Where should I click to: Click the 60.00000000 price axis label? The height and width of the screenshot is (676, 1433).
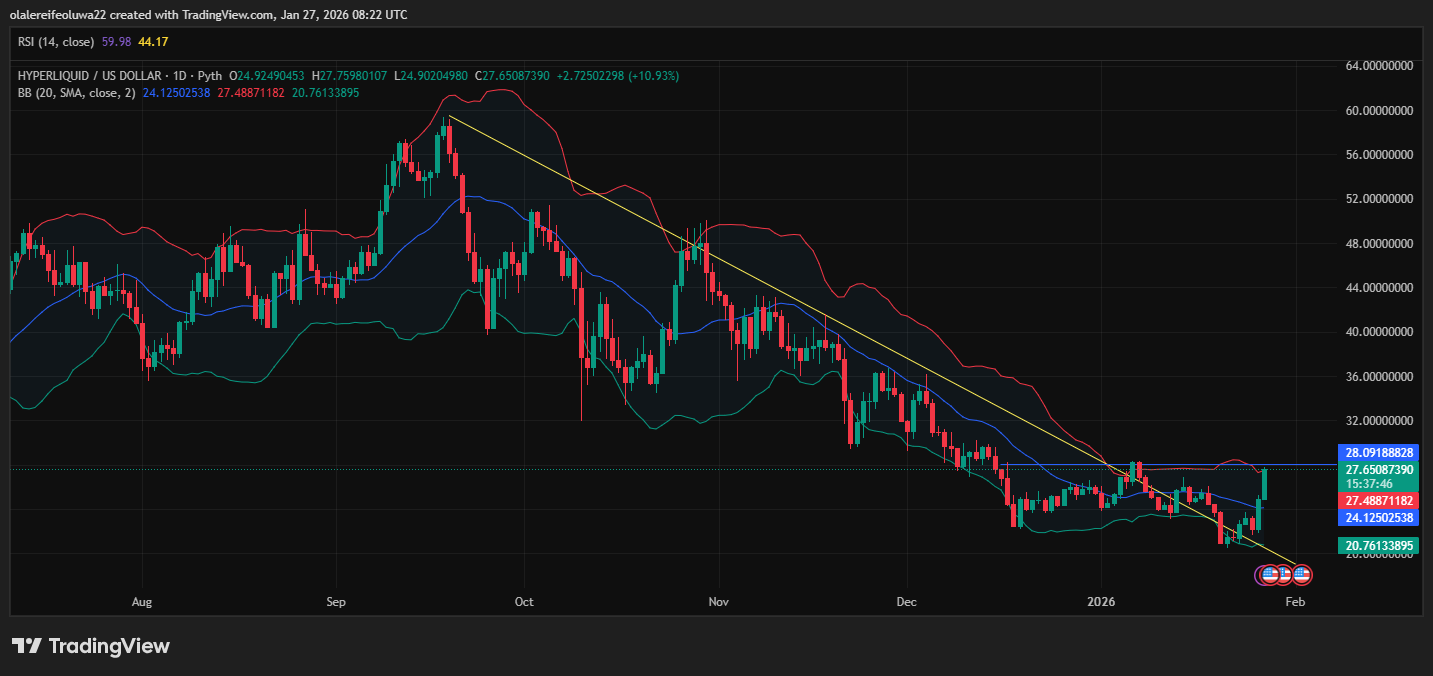pos(1379,110)
